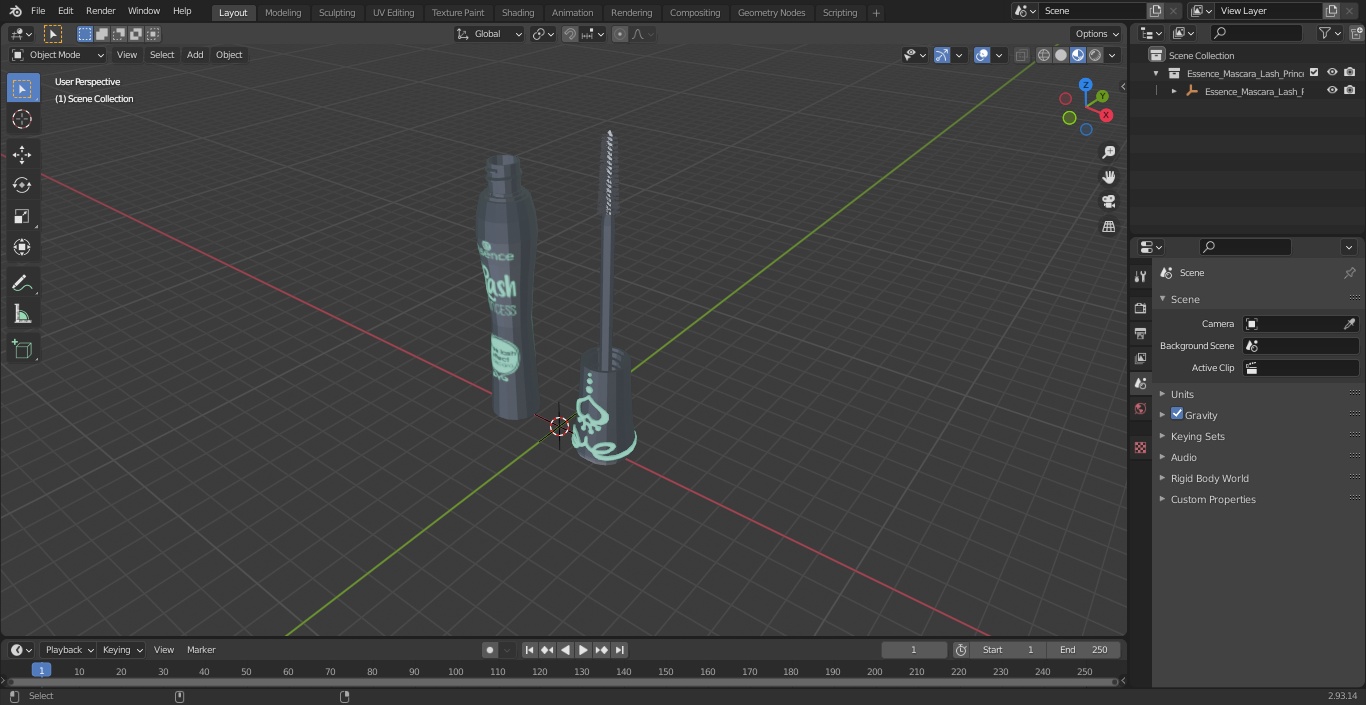The height and width of the screenshot is (705, 1366).
Task: Click the current frame number field
Action: point(914,650)
